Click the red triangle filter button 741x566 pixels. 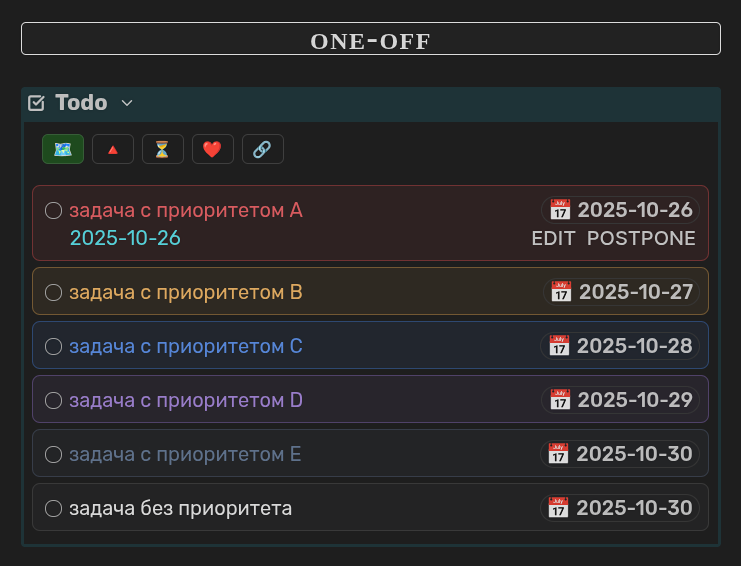coord(113,149)
